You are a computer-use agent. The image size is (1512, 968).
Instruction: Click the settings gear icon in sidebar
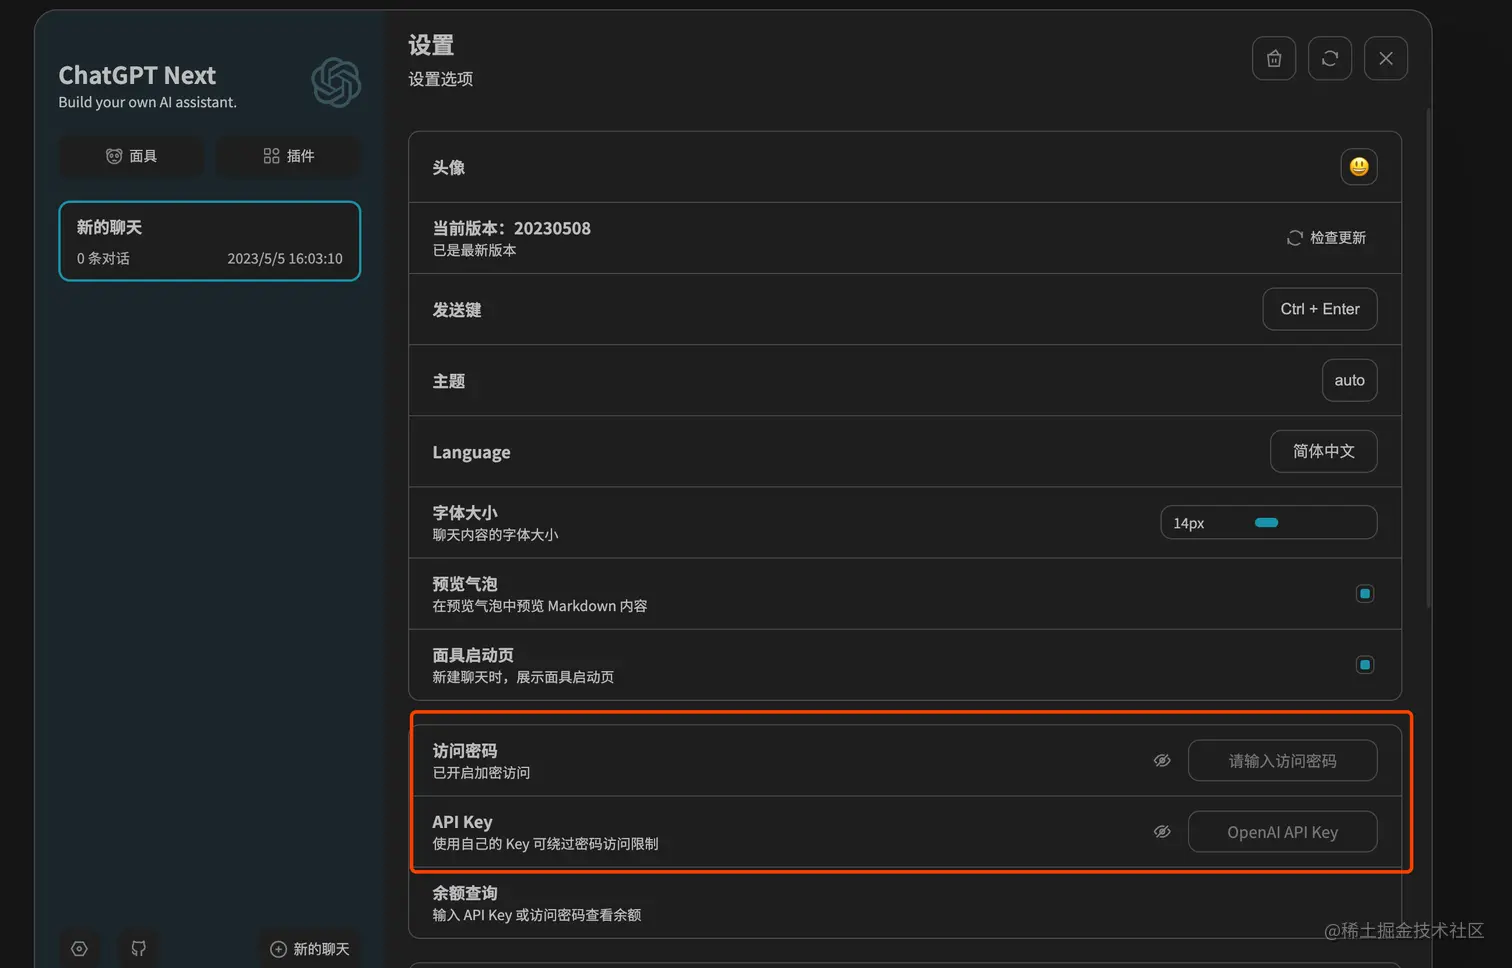(x=80, y=949)
